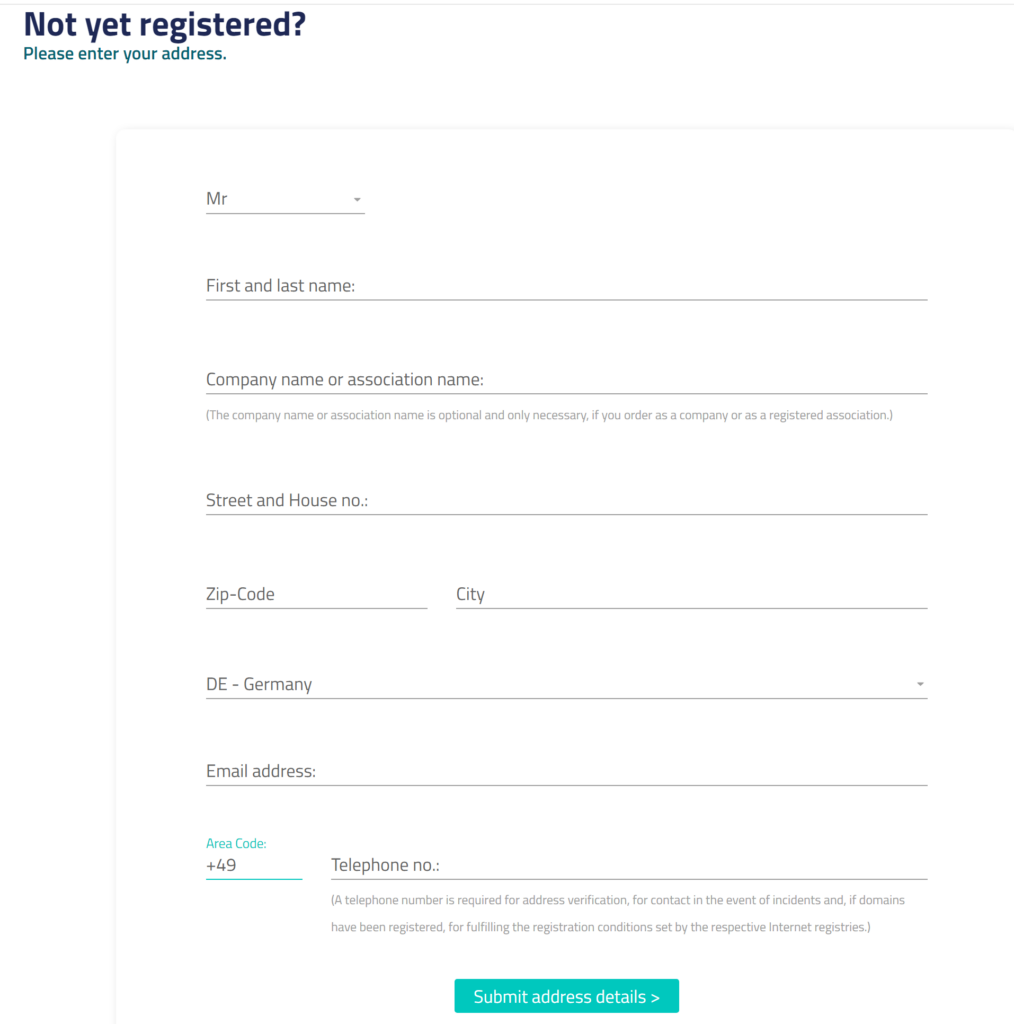The height and width of the screenshot is (1024, 1014).
Task: Click the Please enter your address subtitle
Action: coord(125,54)
